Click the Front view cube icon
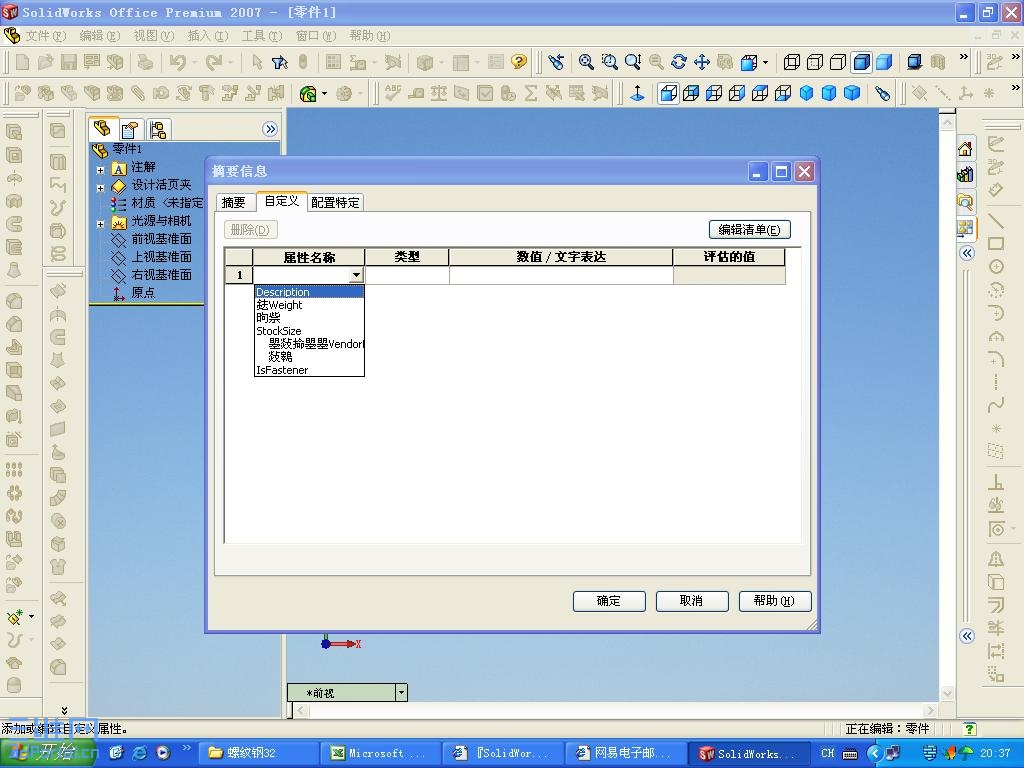The image size is (1024, 768). point(667,93)
